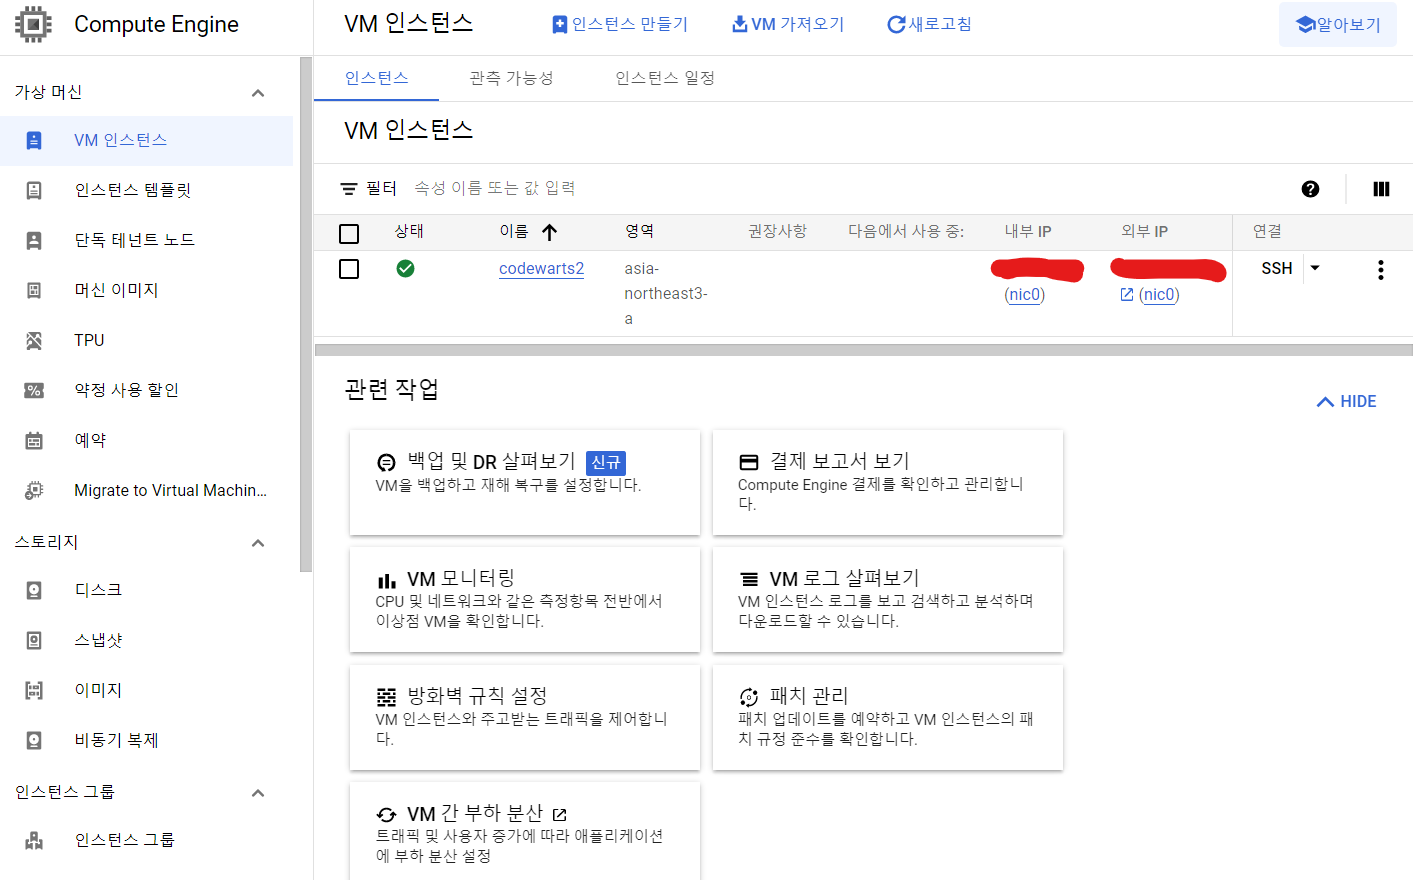Open the column display options icon
This screenshot has width=1413, height=880.
pos(1381,189)
